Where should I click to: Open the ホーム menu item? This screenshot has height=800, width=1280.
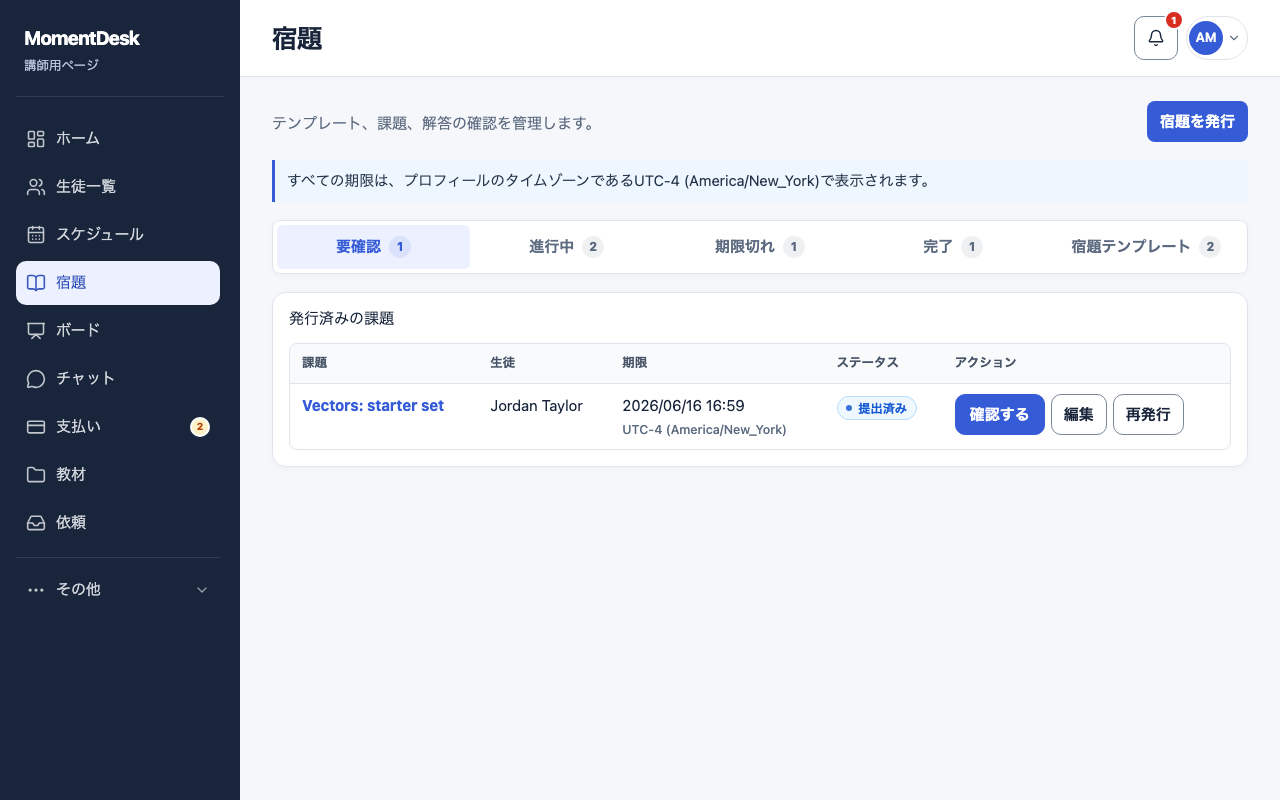118,139
